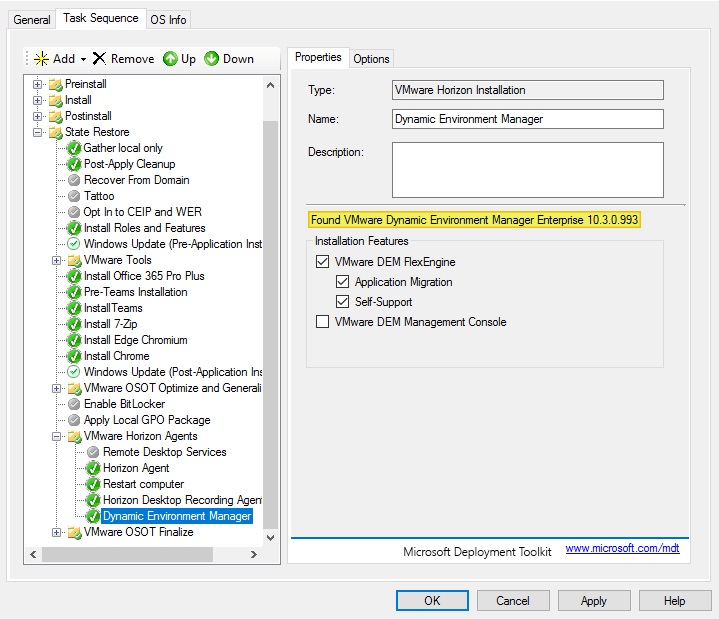This screenshot has height=619, width=719.
Task: Expand the VMware OSOT Finalize group
Action: pyautogui.click(x=57, y=532)
